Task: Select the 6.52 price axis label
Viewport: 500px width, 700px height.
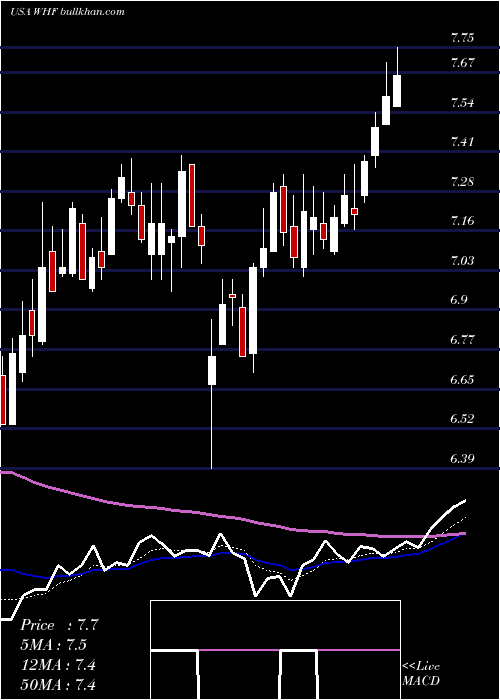Action: click(x=462, y=419)
